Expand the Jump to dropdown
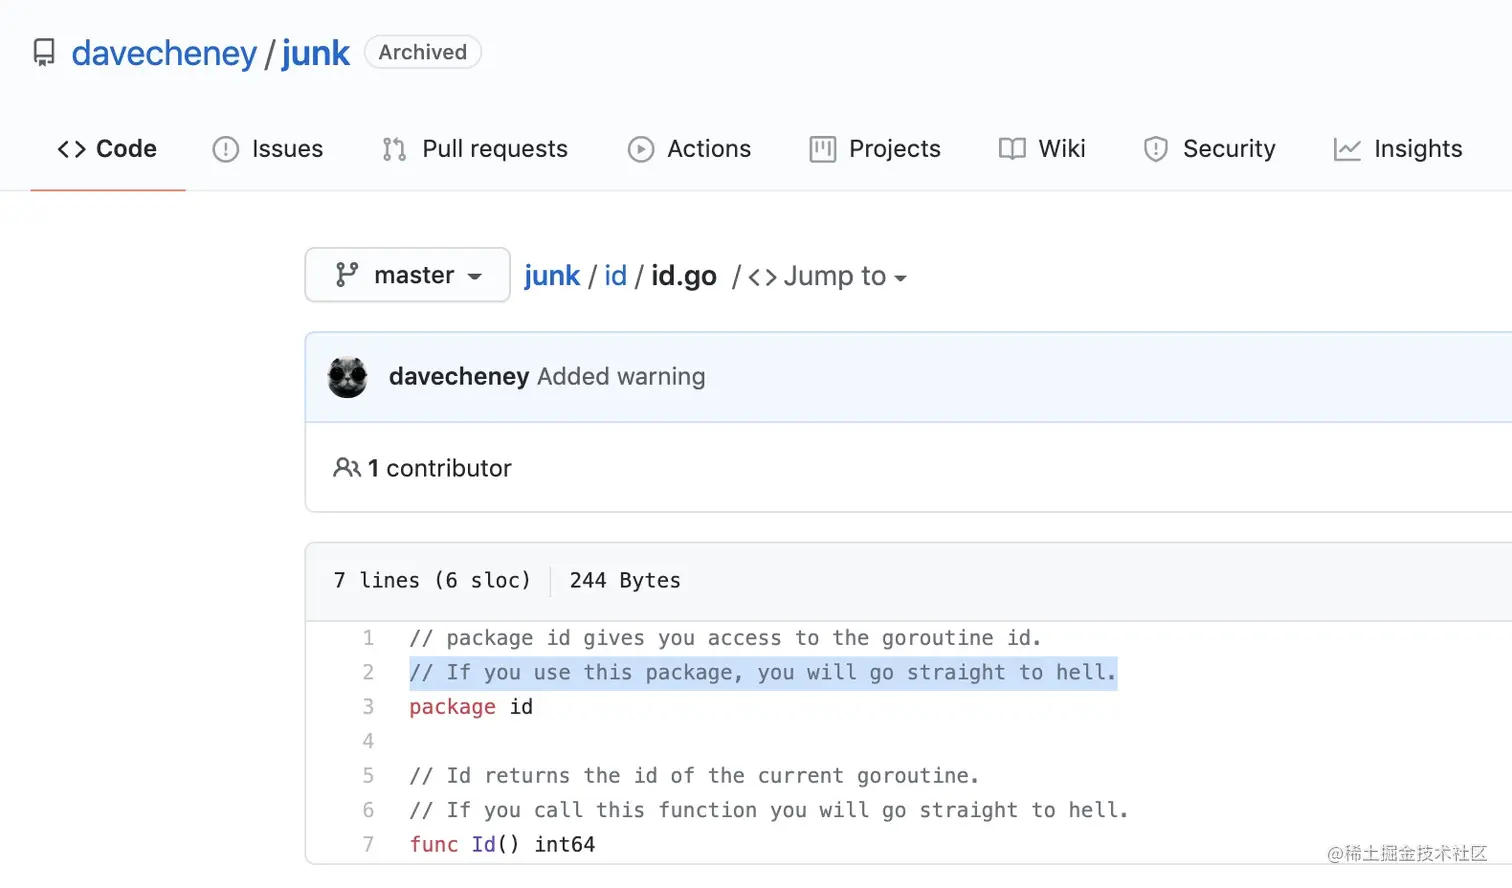Viewport: 1512px width, 888px height. point(828,276)
